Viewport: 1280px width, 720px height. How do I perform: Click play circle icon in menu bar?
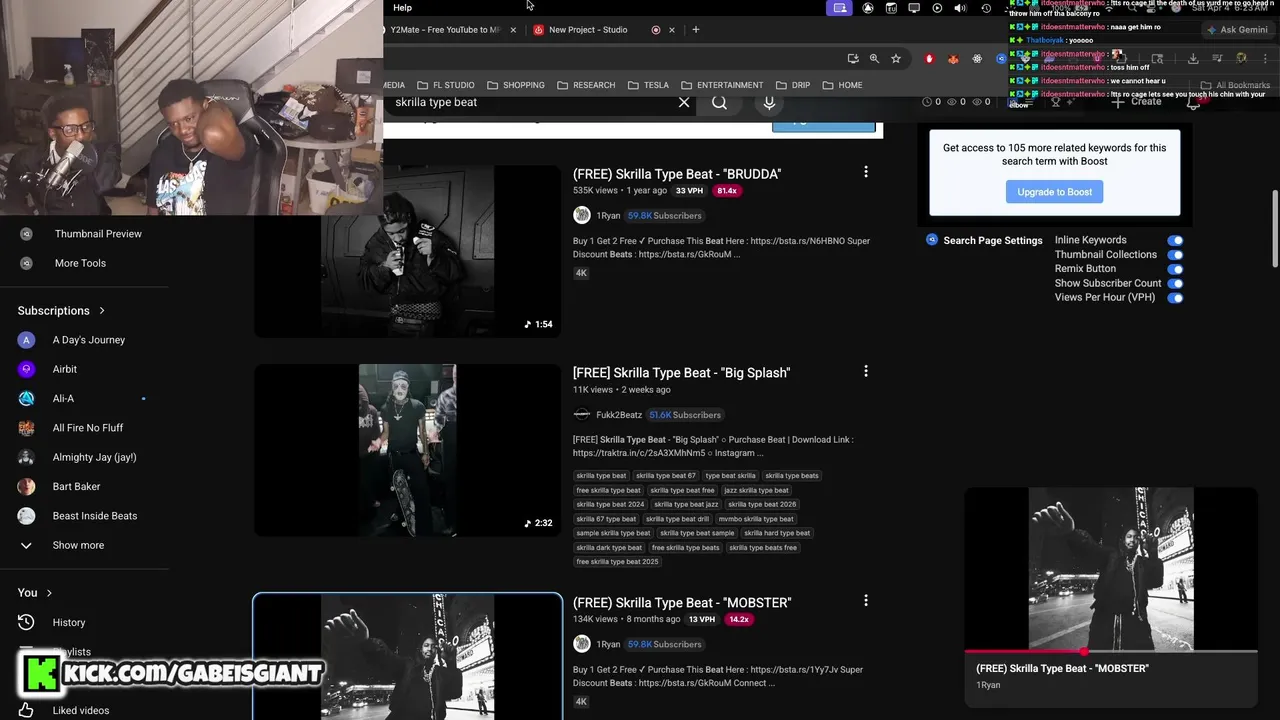[937, 8]
